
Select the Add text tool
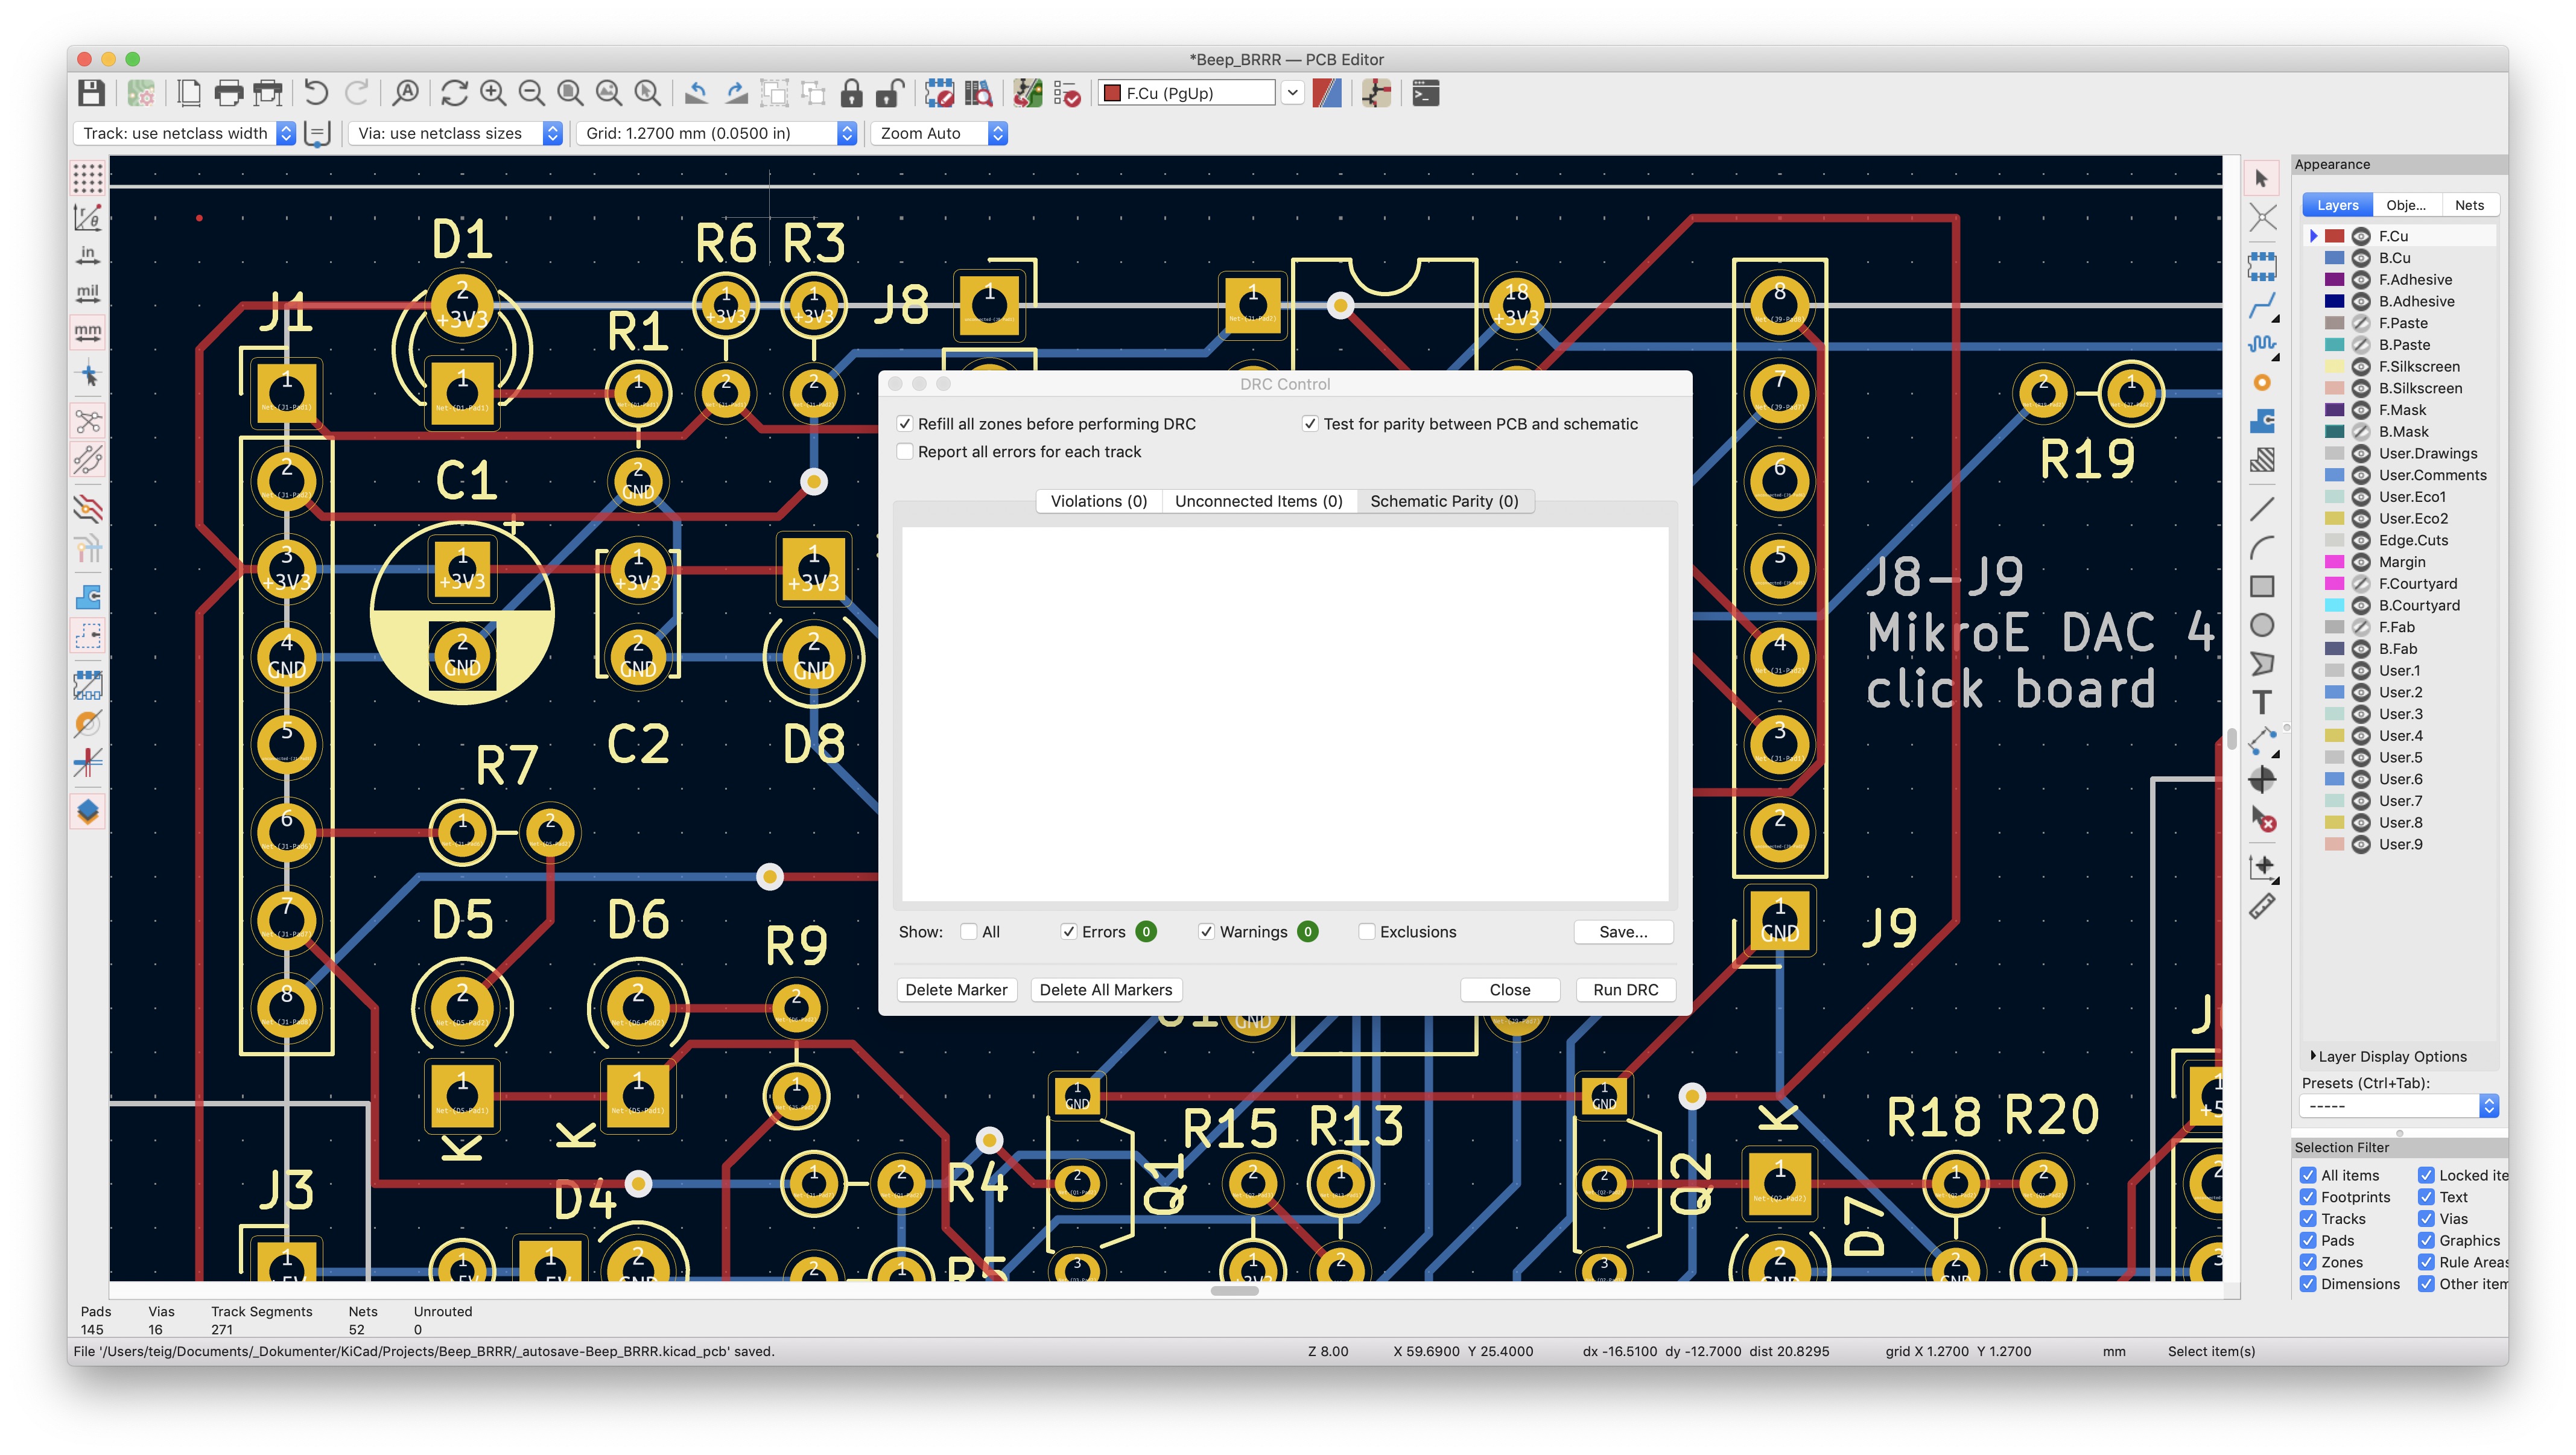(x=2262, y=702)
